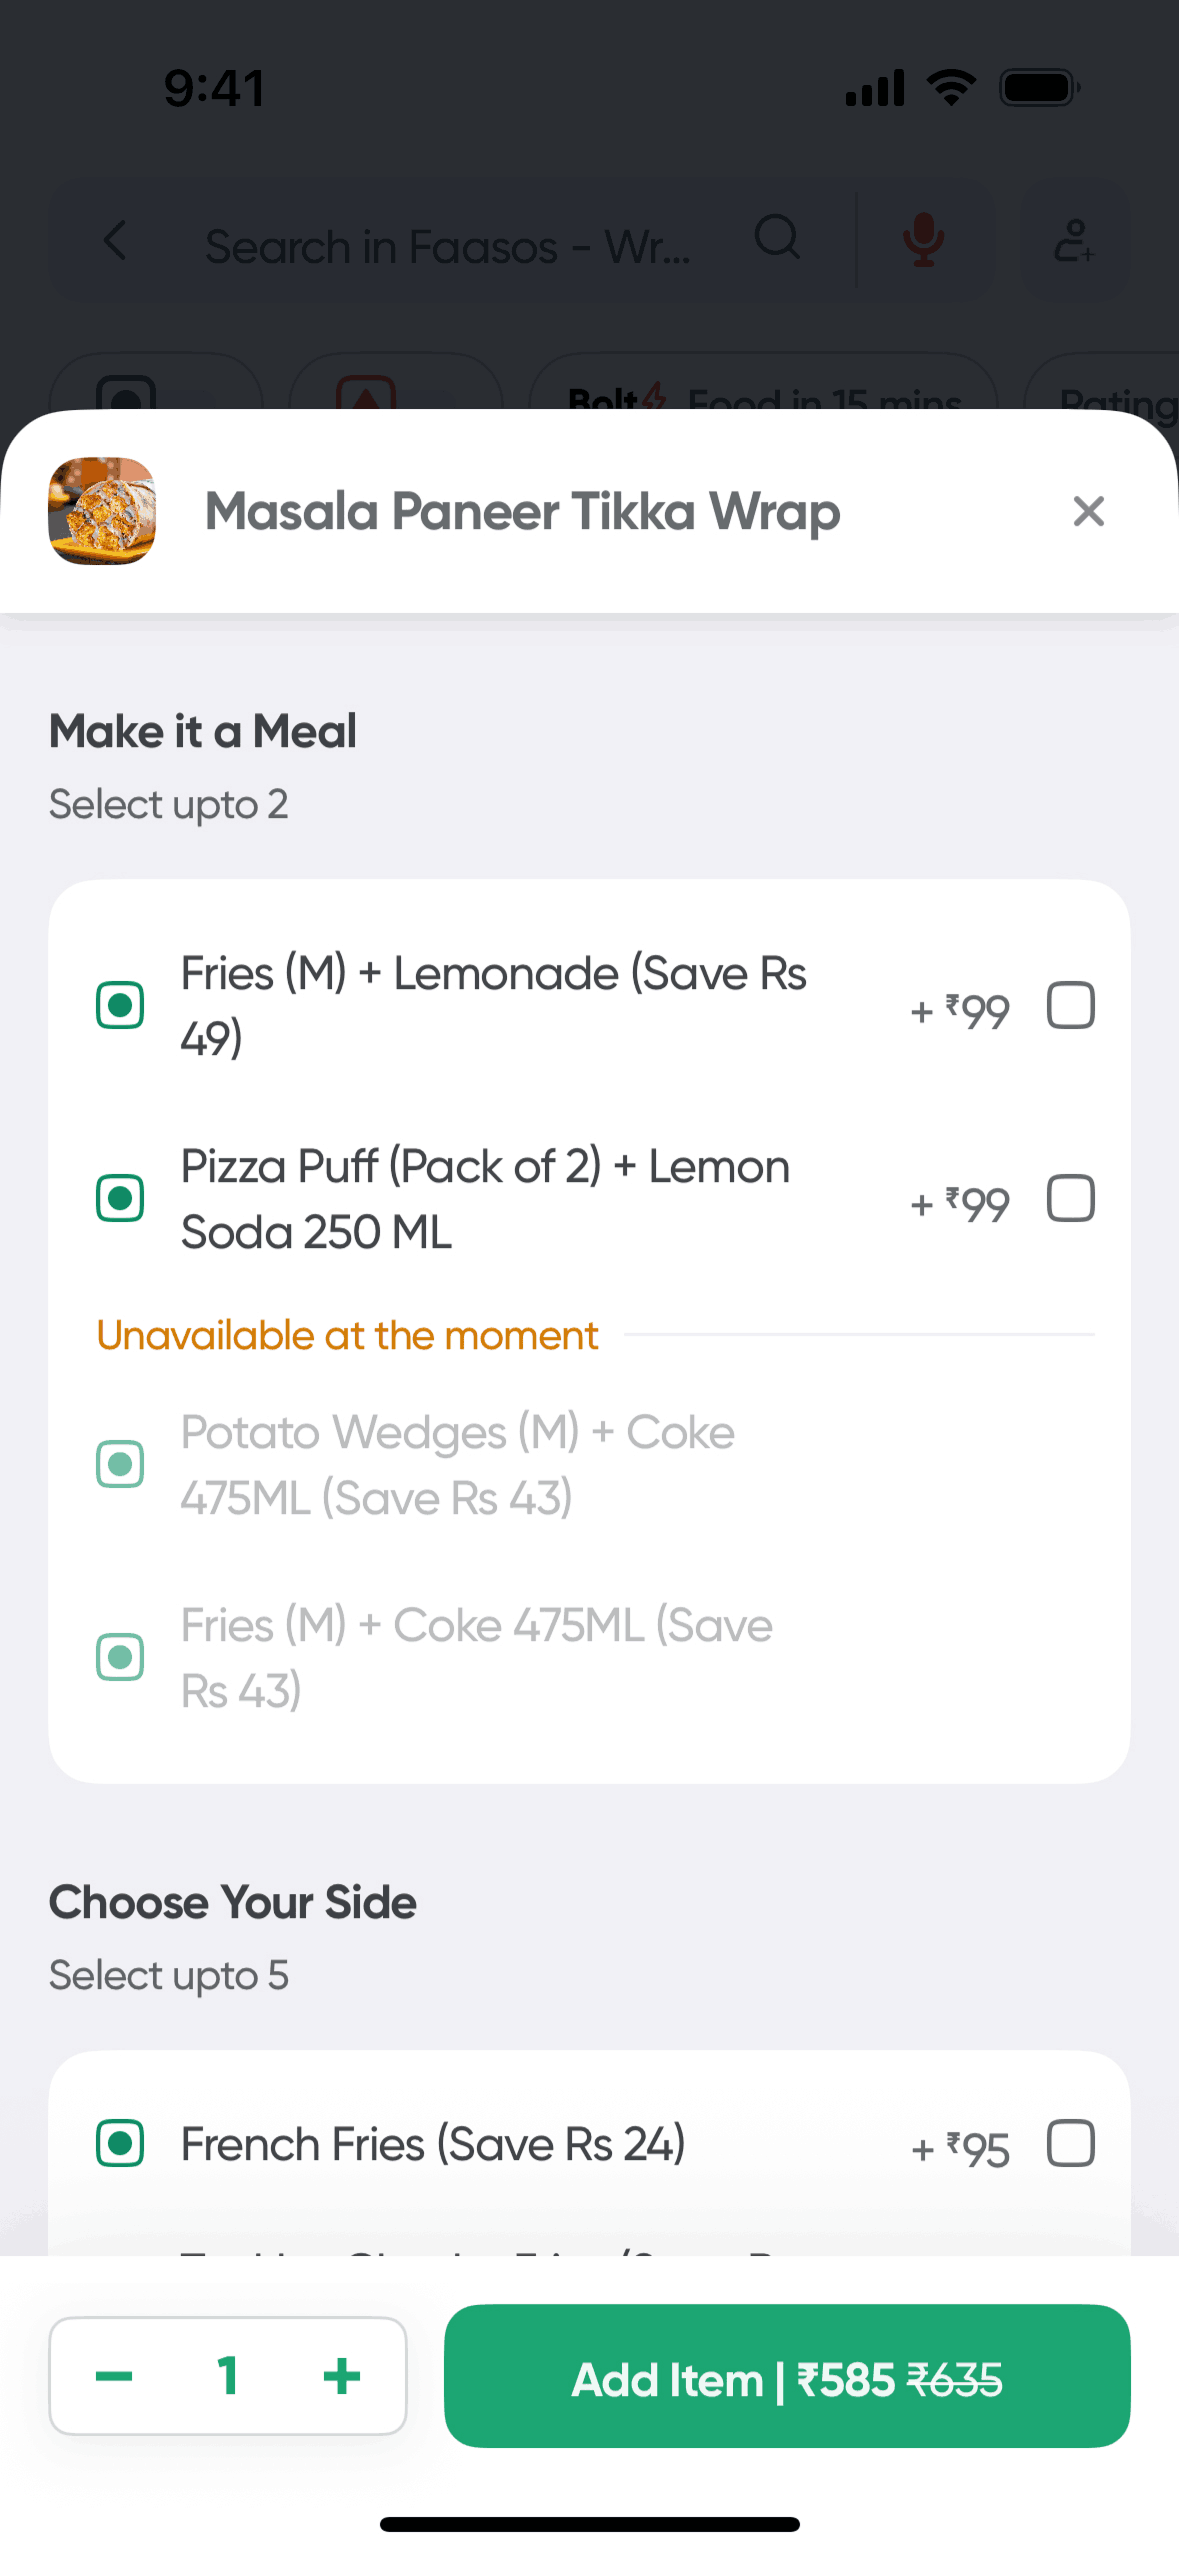Viewport: 1179px width, 2556px height.
Task: Close the Masala Paneer Tikka Wrap sheet
Action: [1088, 511]
